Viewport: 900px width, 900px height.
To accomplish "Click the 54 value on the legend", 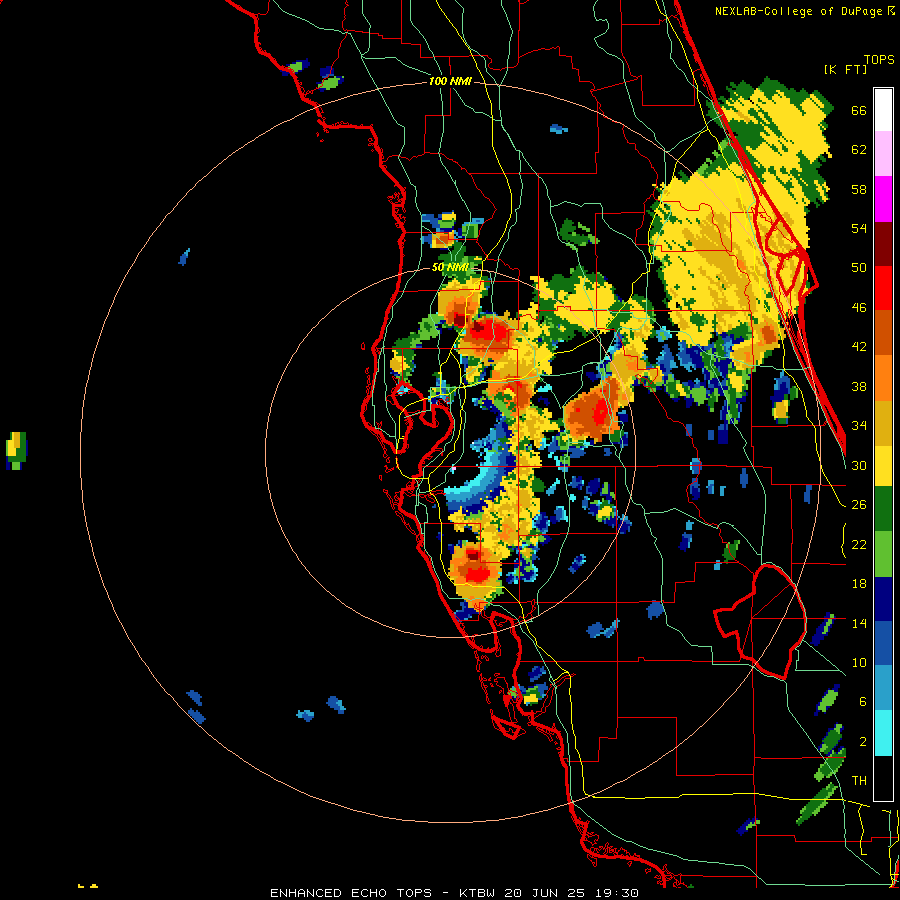I will tap(859, 228).
